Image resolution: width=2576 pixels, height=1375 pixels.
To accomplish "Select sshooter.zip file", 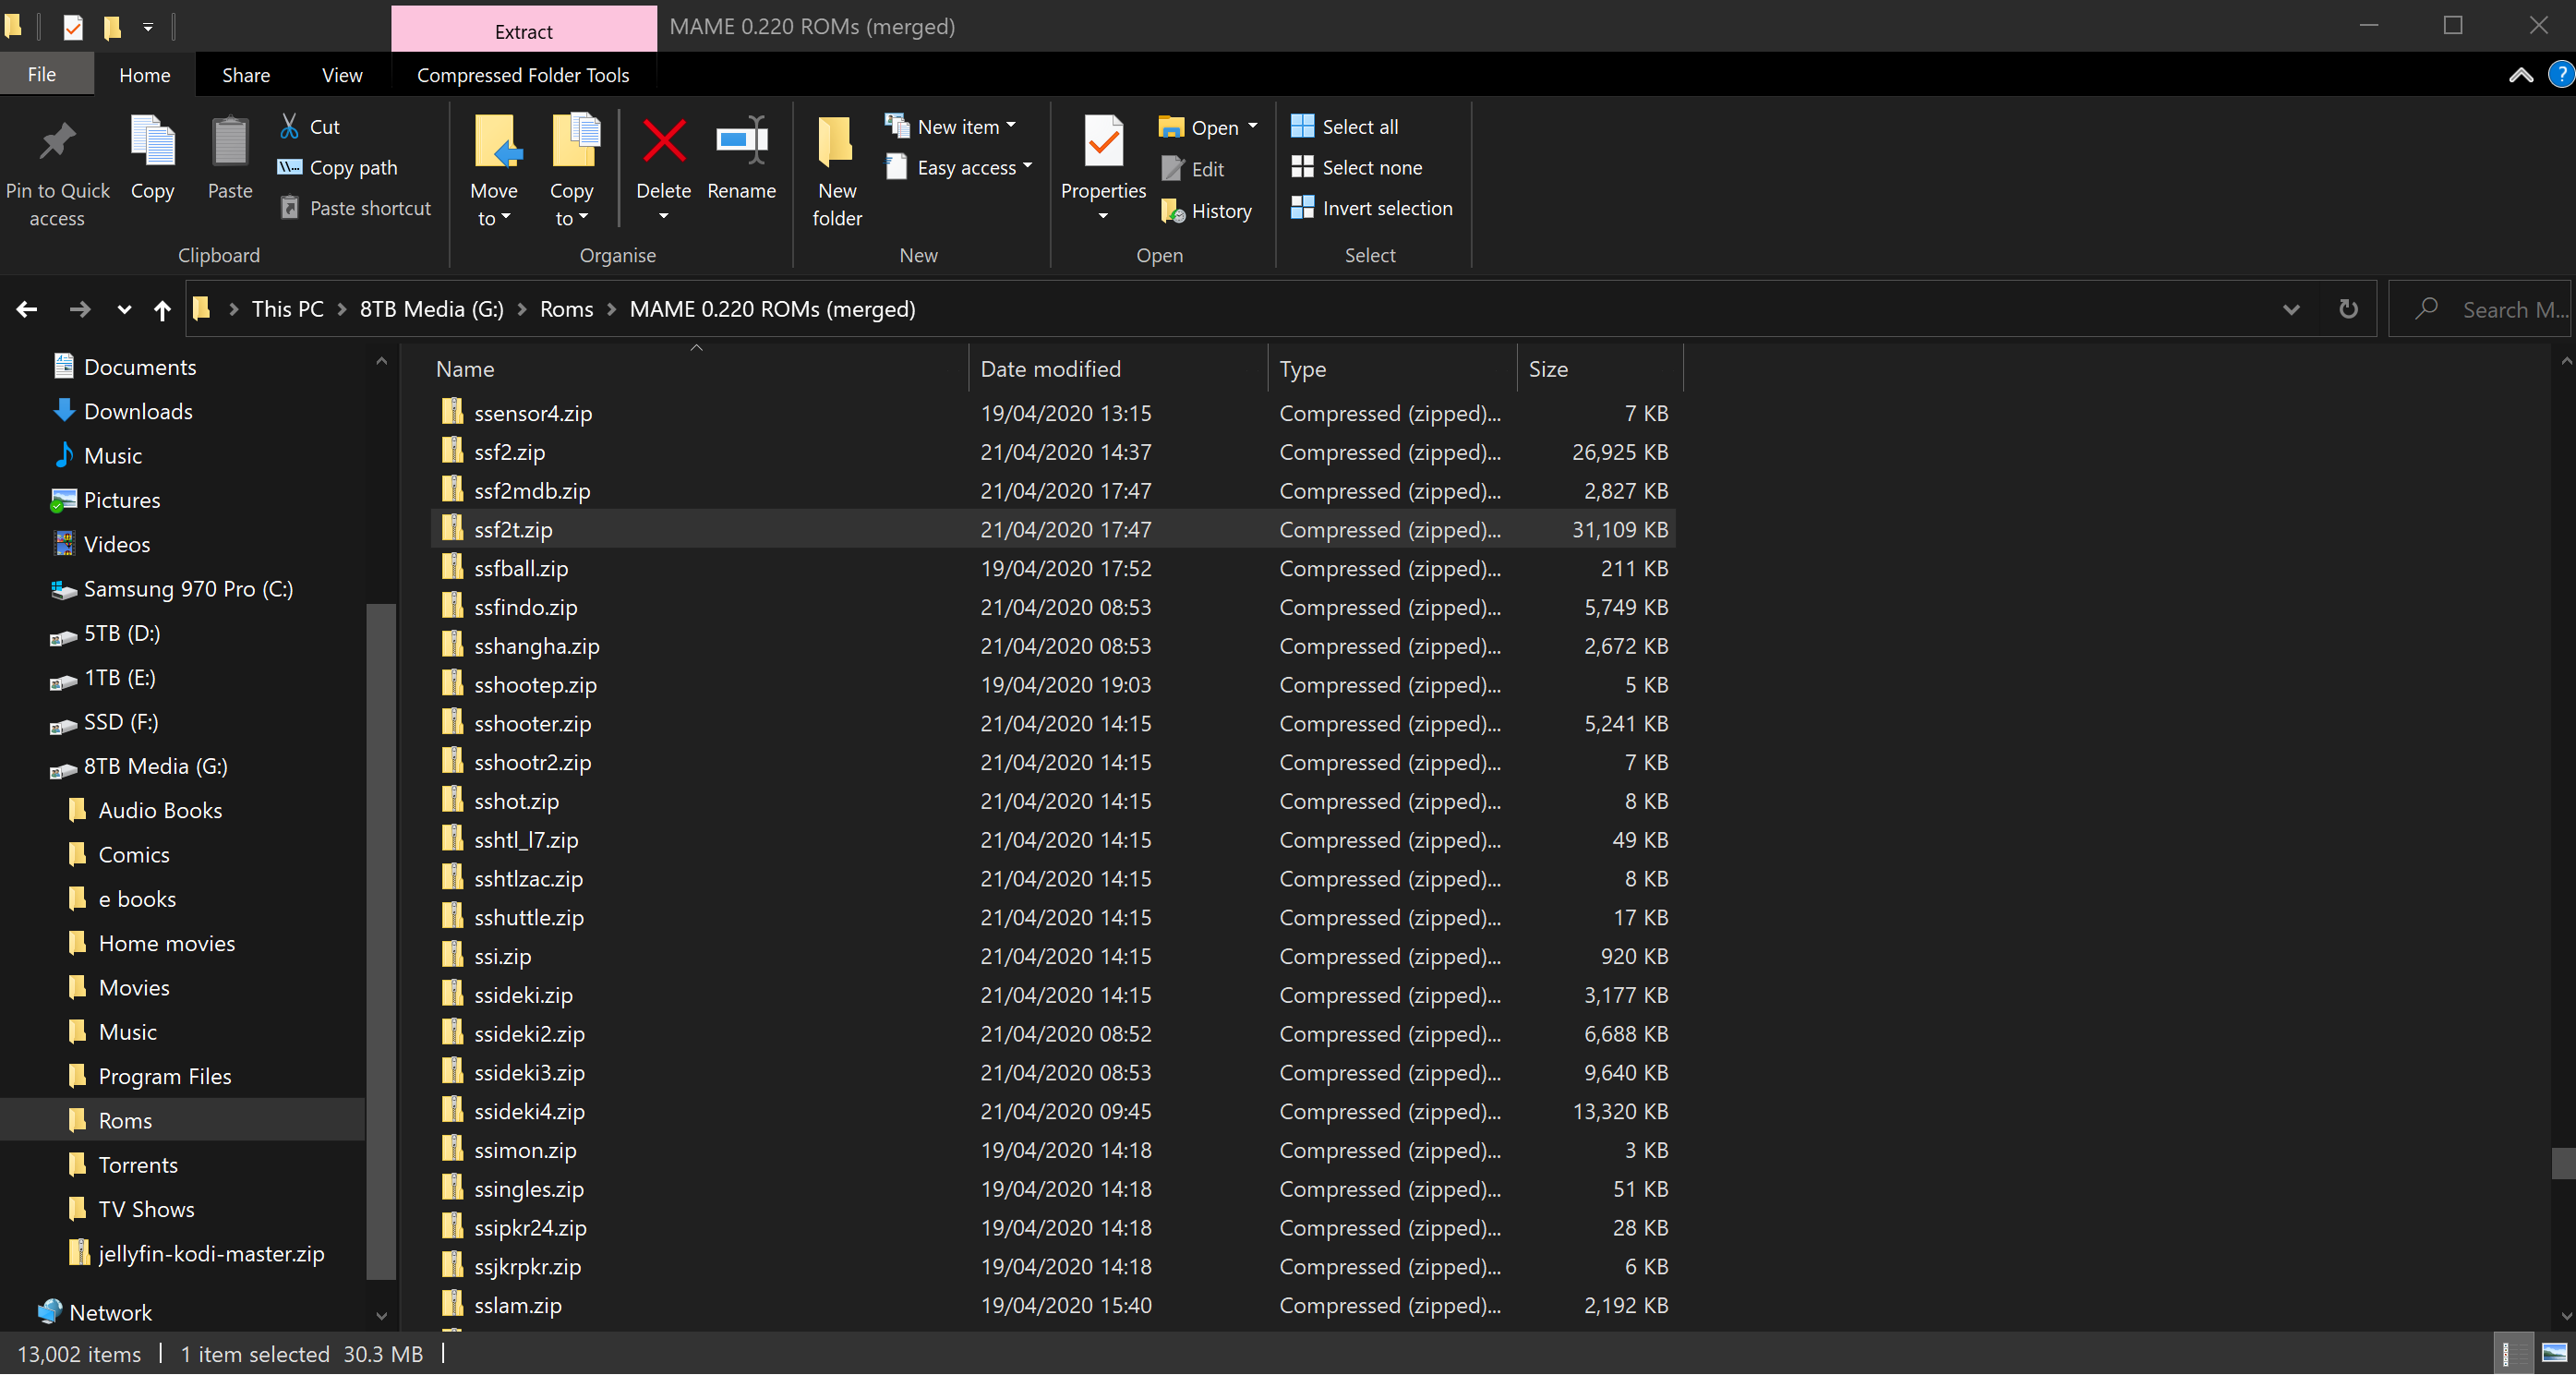I will pos(1053,723).
